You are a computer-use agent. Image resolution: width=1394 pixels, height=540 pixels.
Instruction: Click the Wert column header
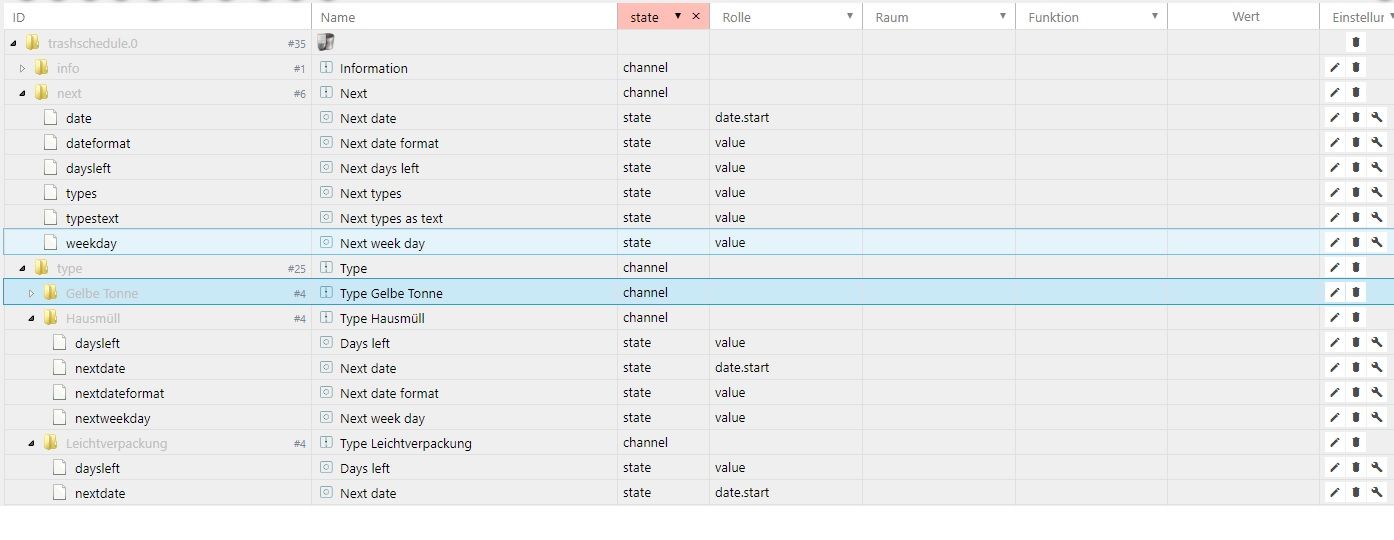pos(1245,16)
